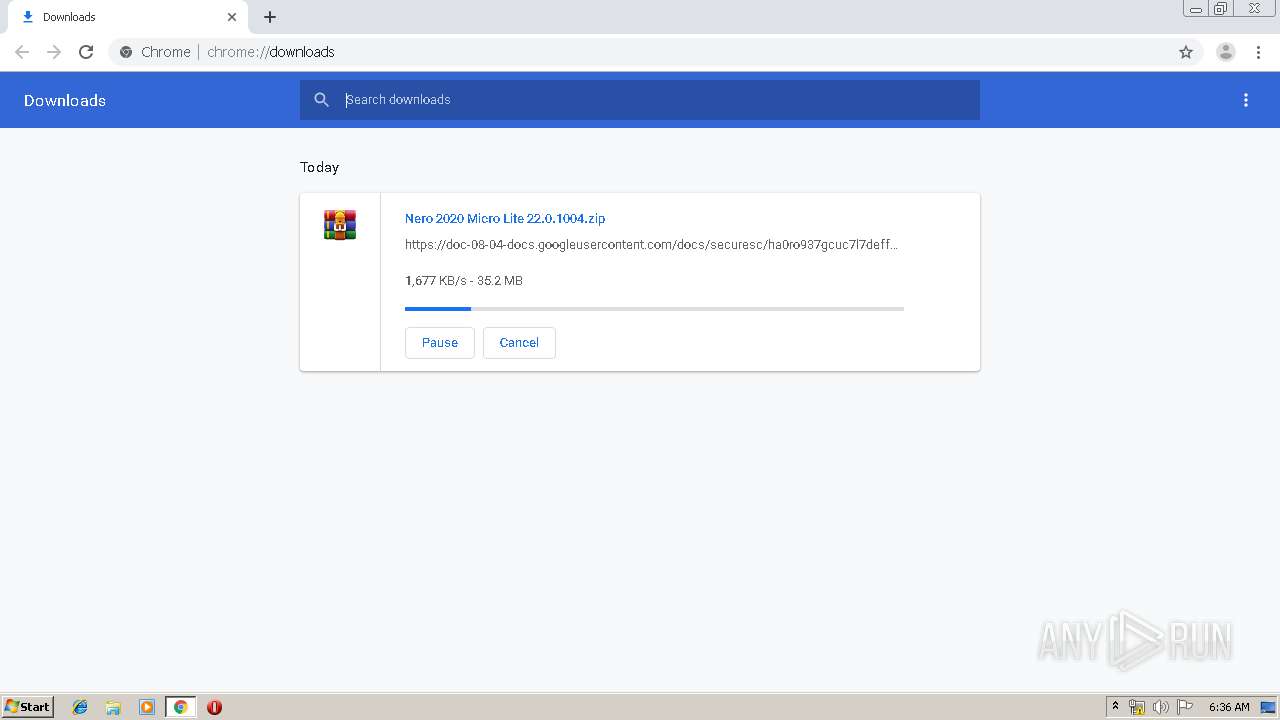Select the Chrome taskbar button
1280x720 pixels.
pos(180,707)
